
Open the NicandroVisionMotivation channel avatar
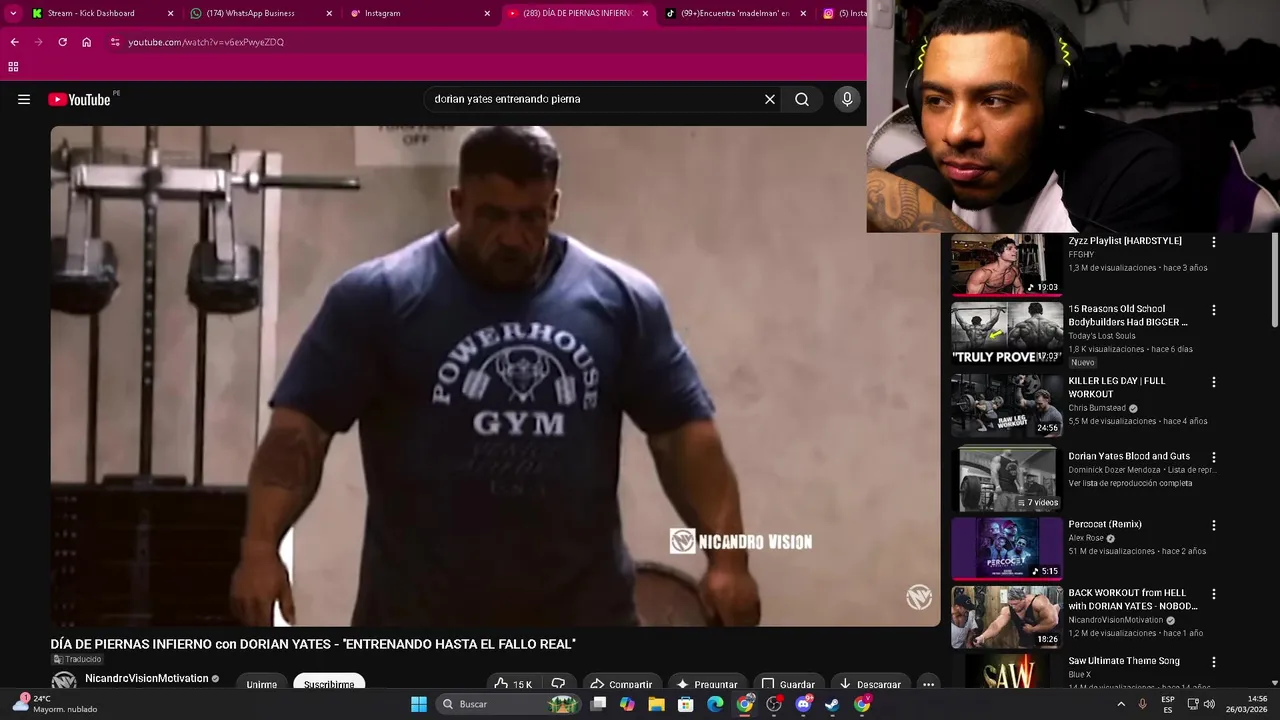coord(64,681)
